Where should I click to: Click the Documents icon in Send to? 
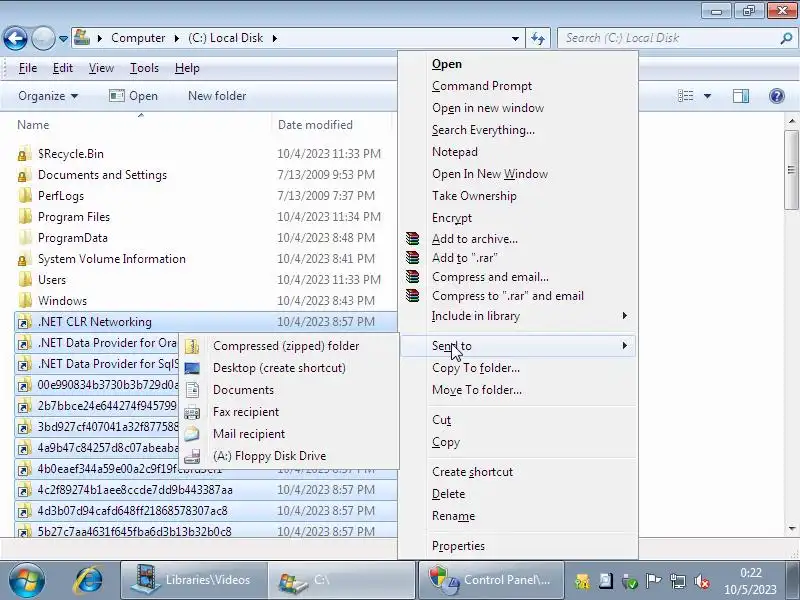(192, 390)
